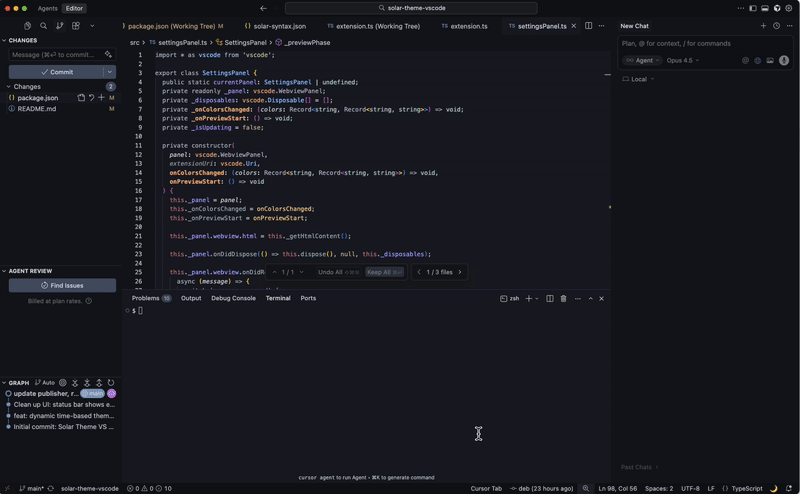Generate commit message with sparkle icon
The width and height of the screenshot is (800, 494).
point(108,54)
